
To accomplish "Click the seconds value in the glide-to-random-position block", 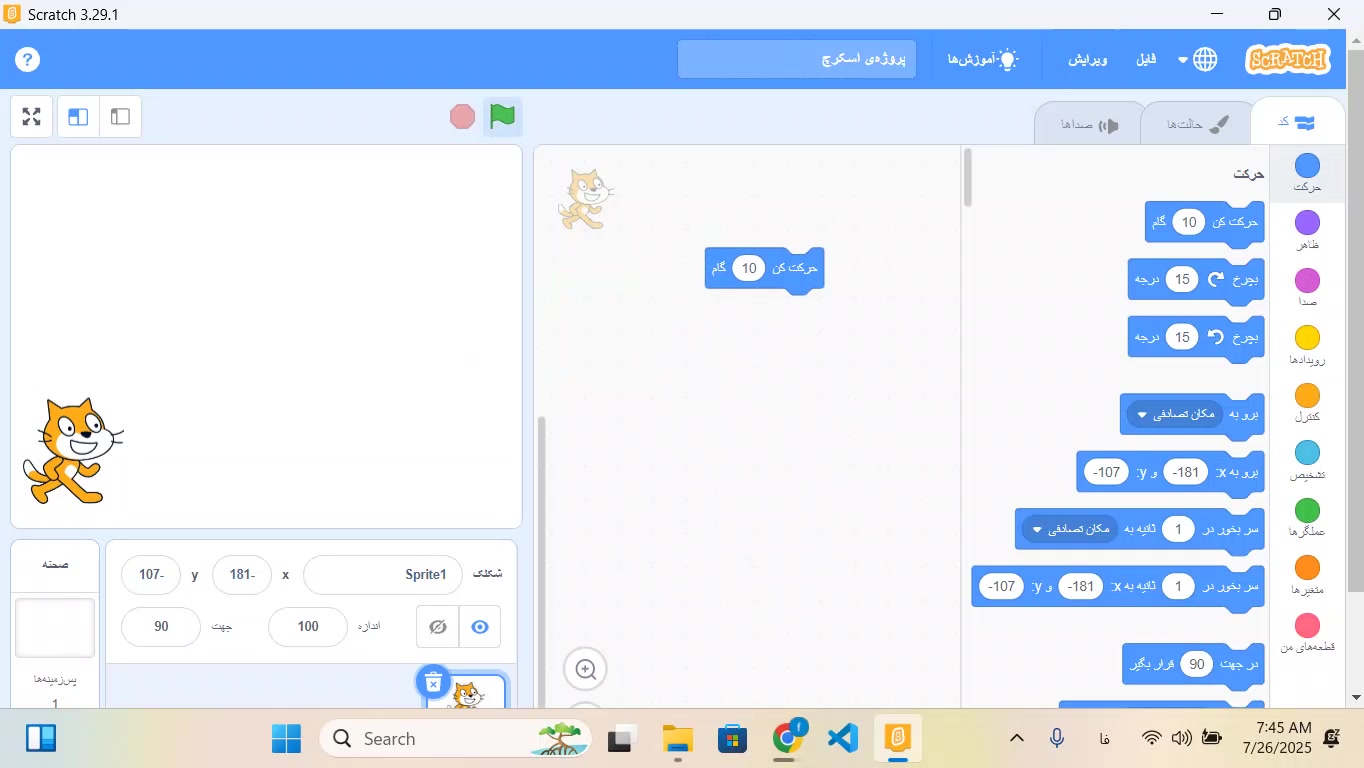I will tap(1179, 529).
